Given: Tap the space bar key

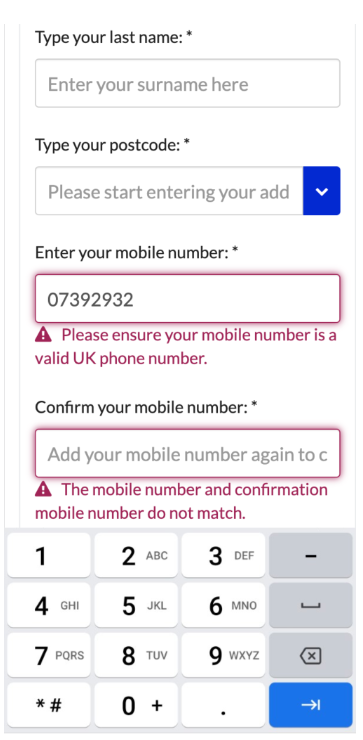Looking at the screenshot, I should (x=311, y=605).
